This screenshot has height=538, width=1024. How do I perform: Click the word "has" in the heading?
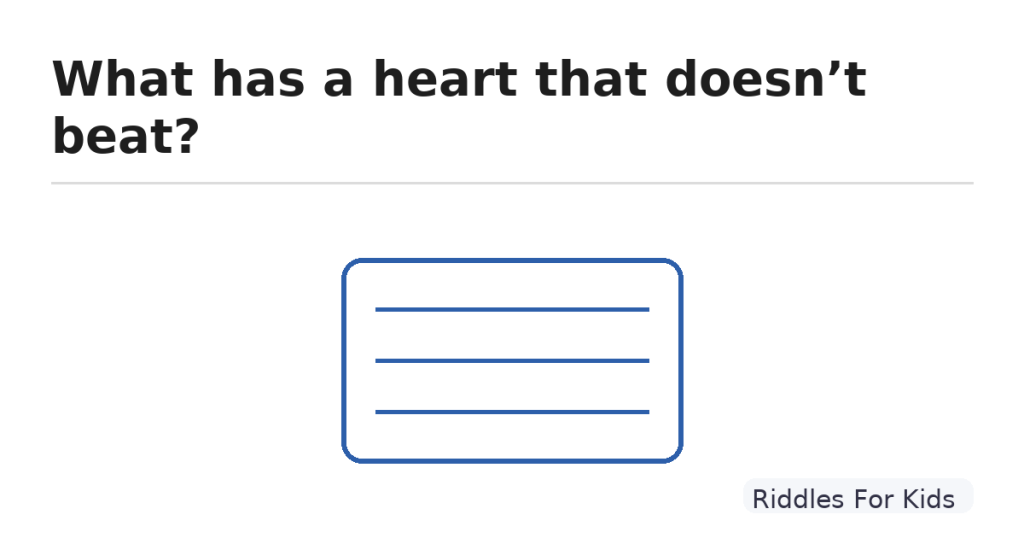click(258, 79)
